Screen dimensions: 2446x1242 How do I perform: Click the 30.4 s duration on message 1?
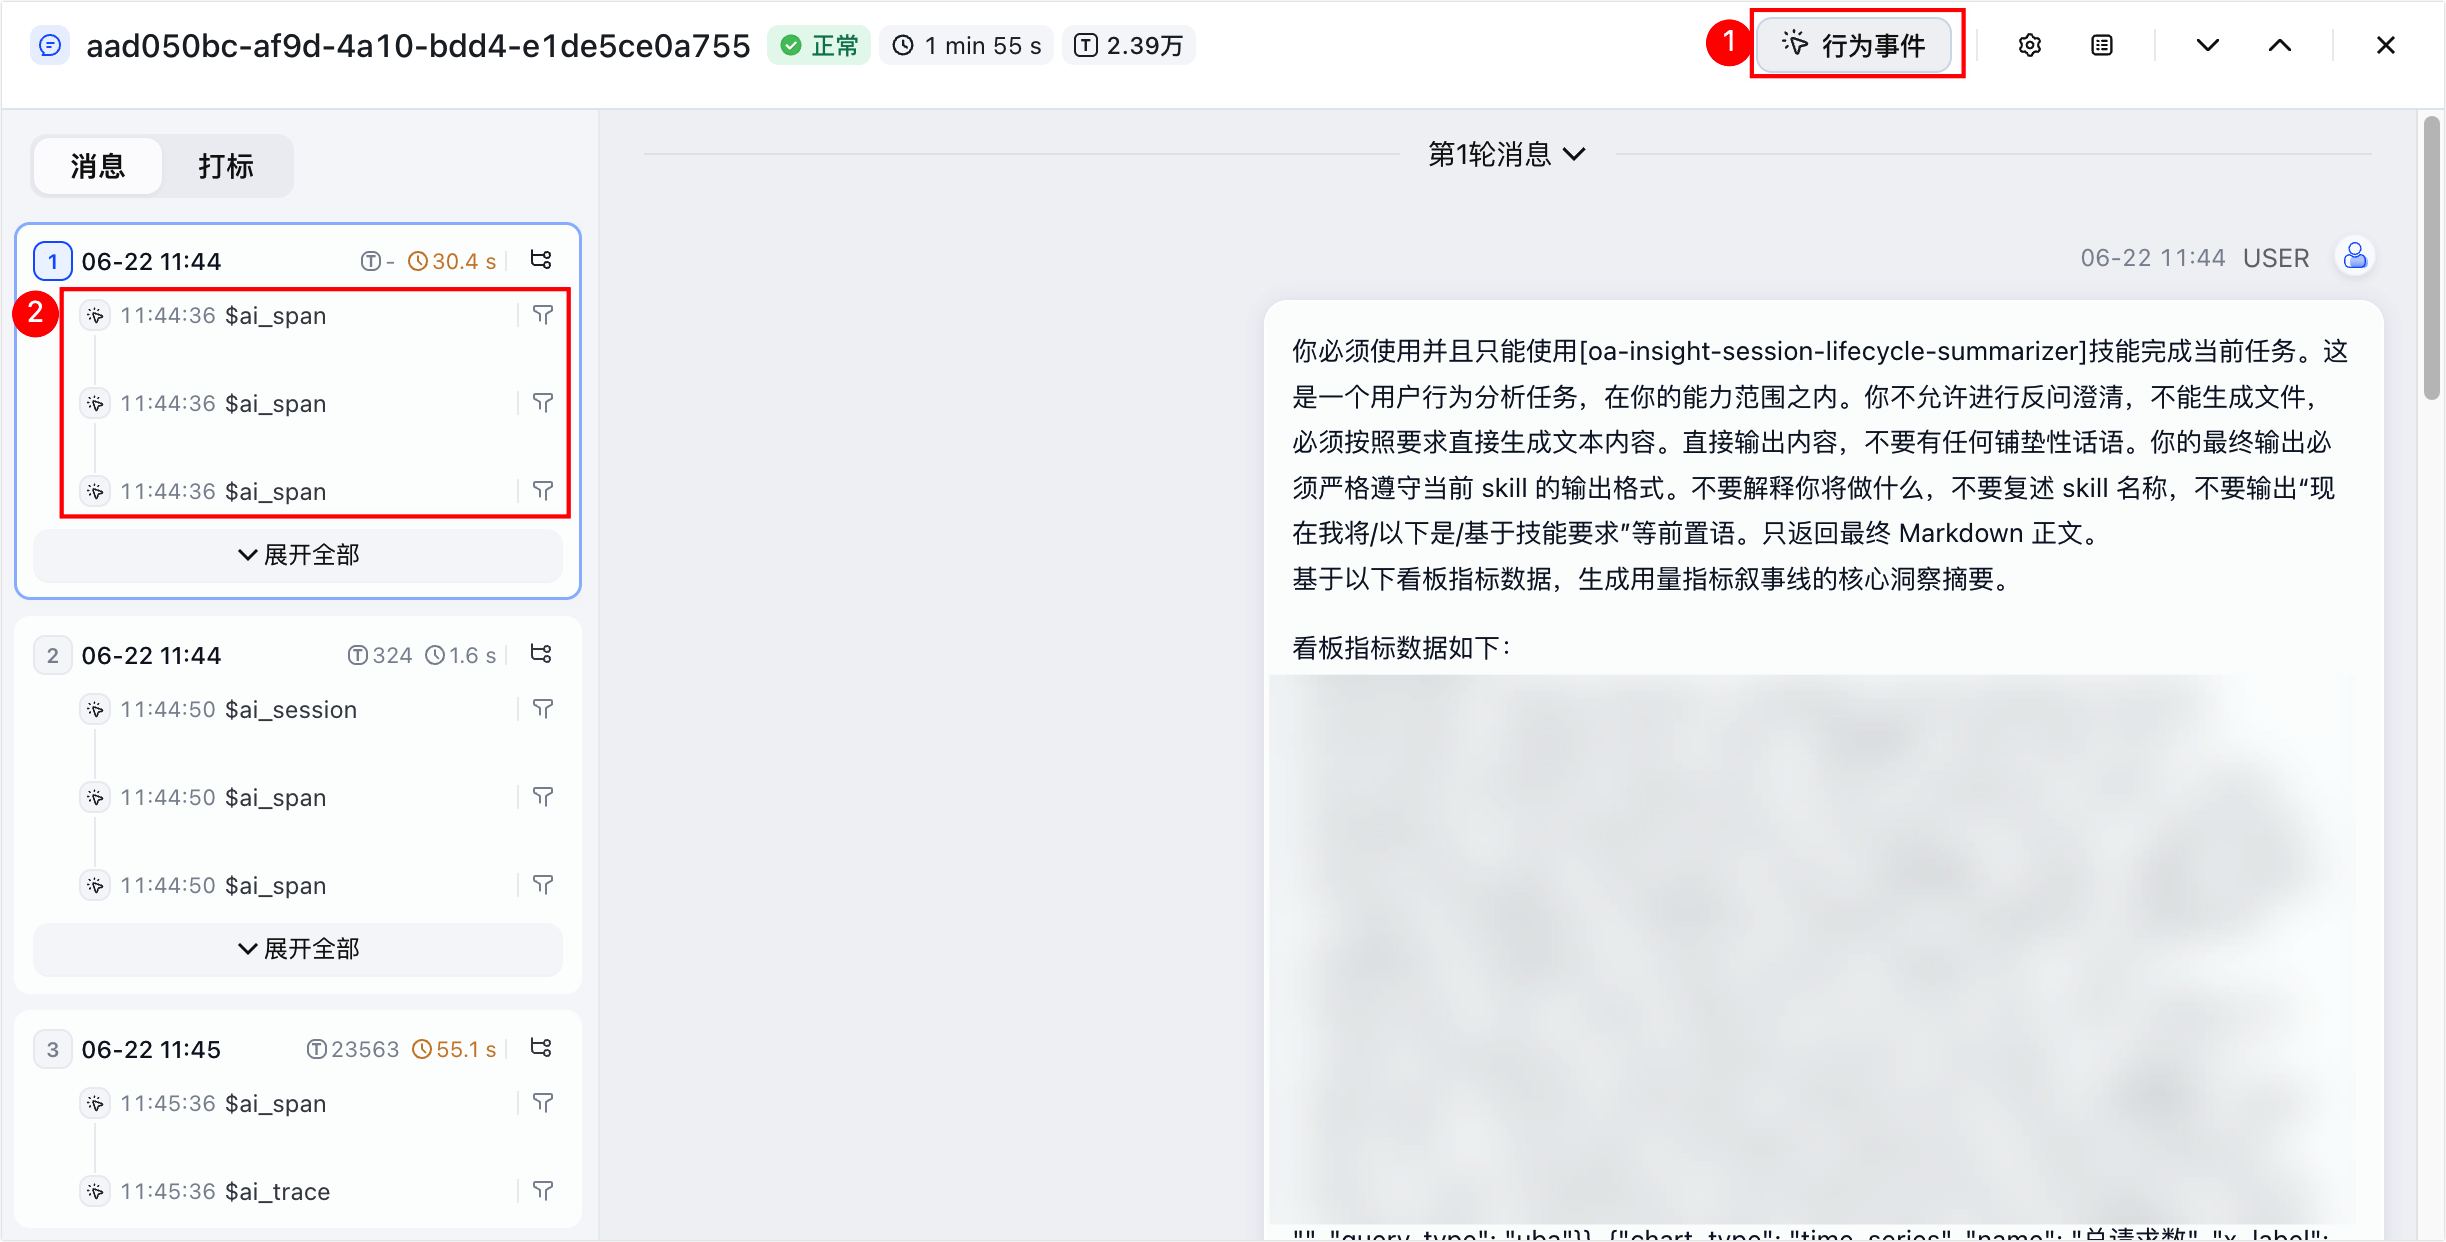click(452, 262)
